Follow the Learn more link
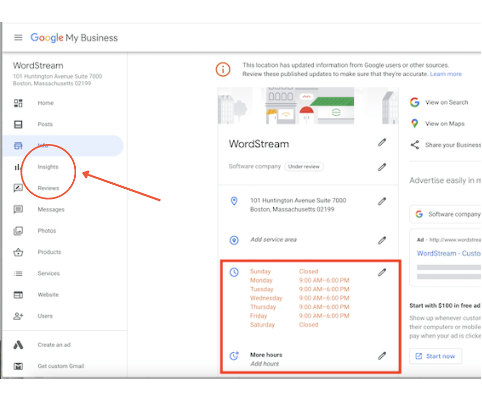This screenshot has height=402, width=482. pos(446,74)
